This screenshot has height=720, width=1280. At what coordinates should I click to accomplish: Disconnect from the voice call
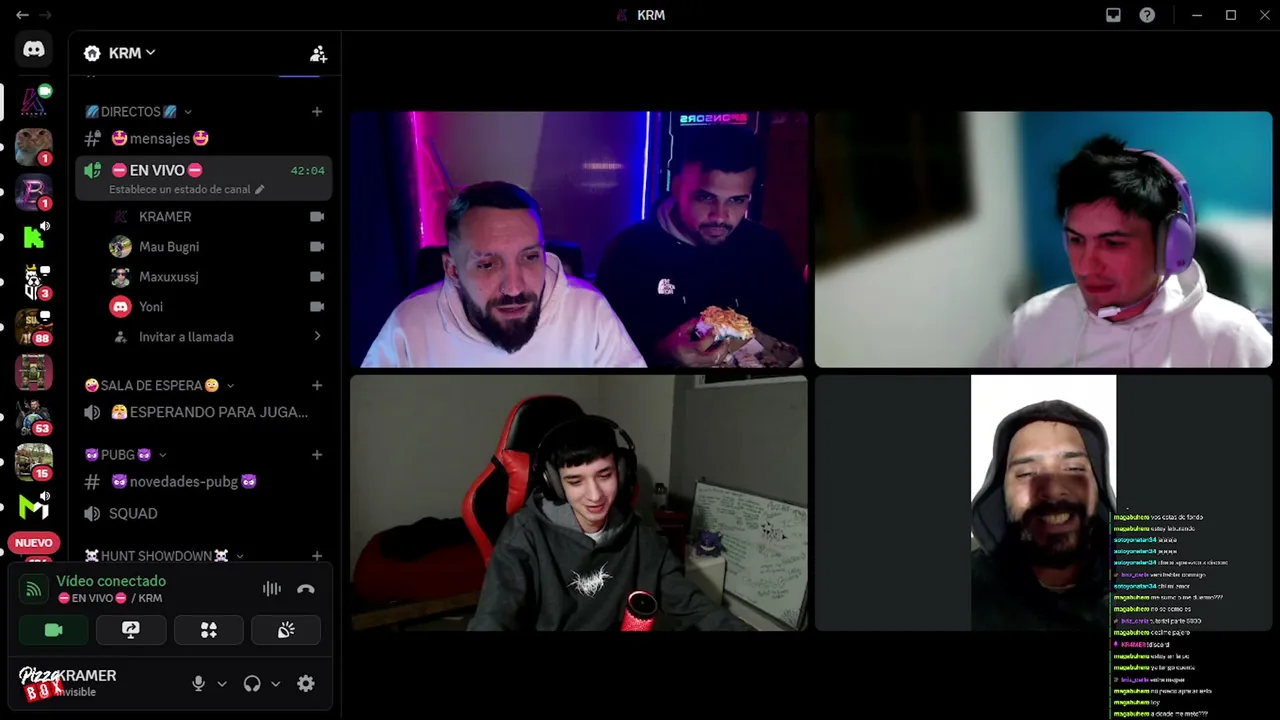pos(306,589)
